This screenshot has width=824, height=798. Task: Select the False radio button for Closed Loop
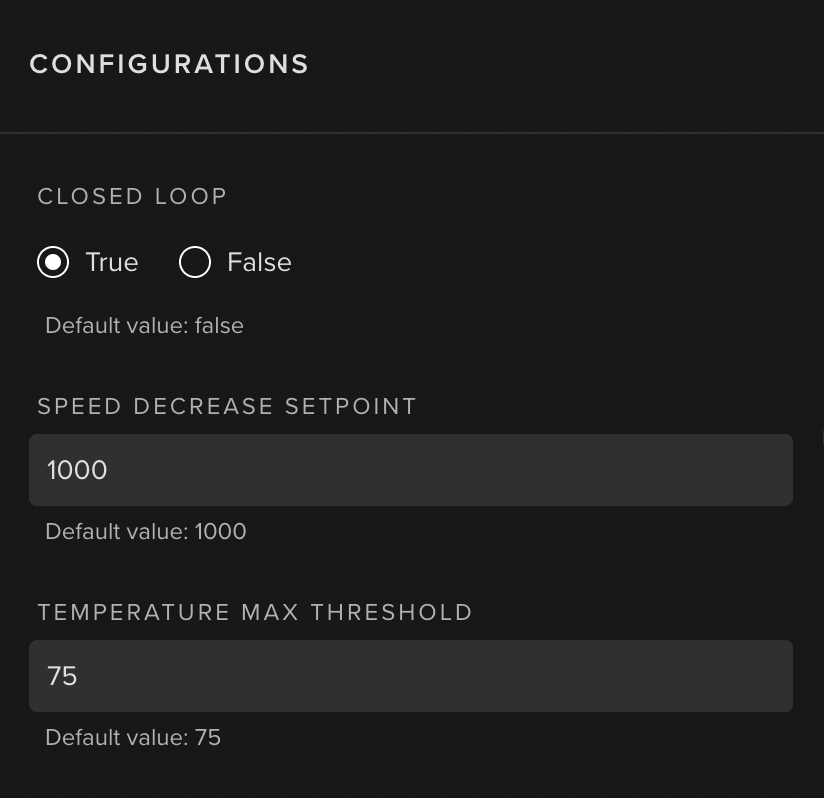click(x=195, y=262)
